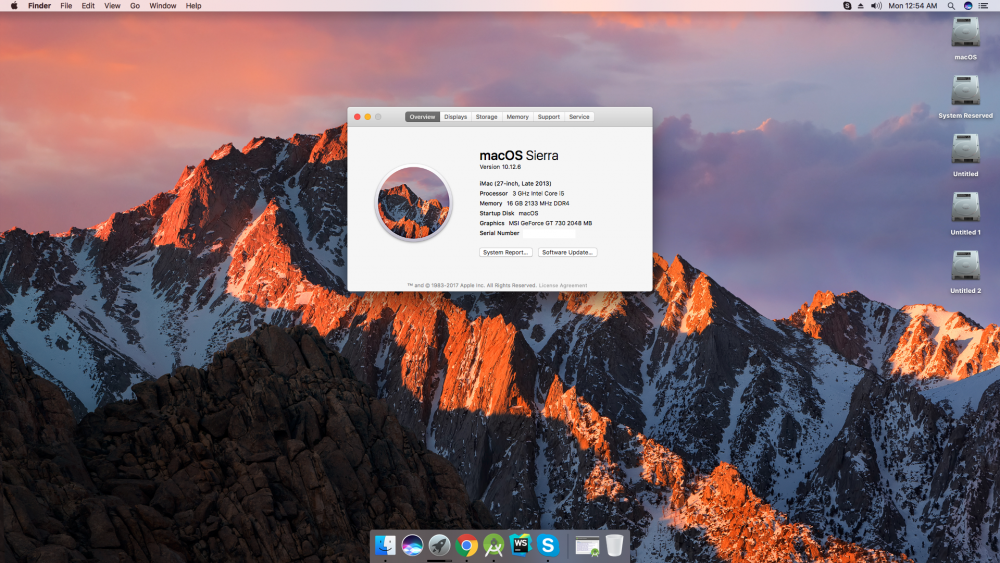Image resolution: width=1000 pixels, height=563 pixels.
Task: Open the Apple menu
Action: [14, 6]
